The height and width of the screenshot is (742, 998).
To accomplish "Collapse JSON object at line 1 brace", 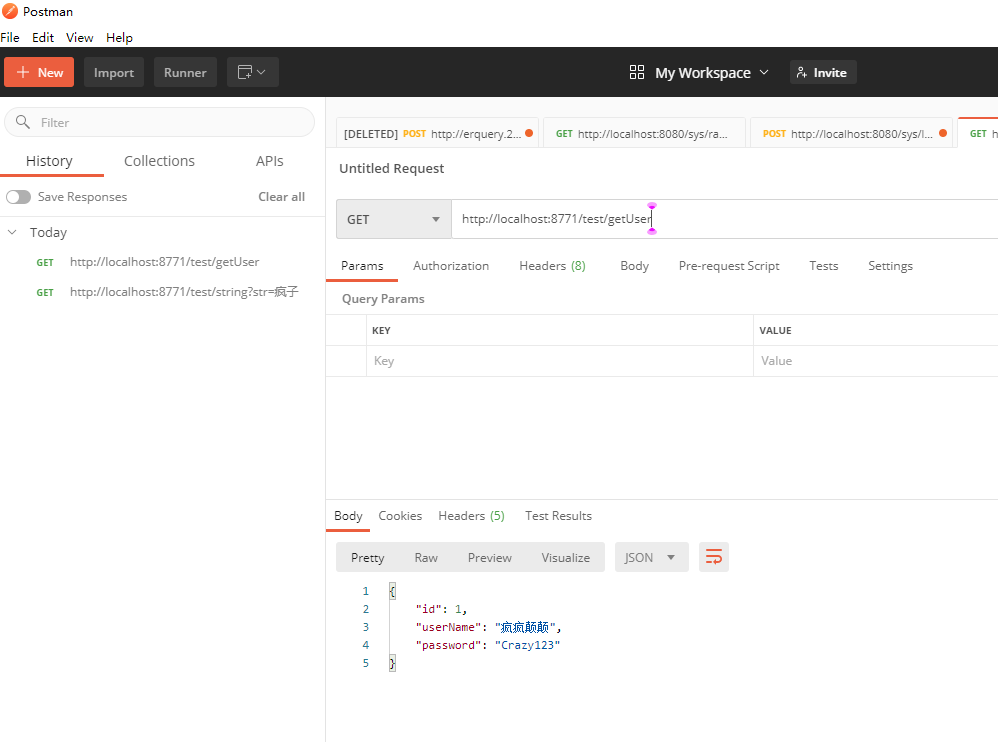I will pos(392,591).
